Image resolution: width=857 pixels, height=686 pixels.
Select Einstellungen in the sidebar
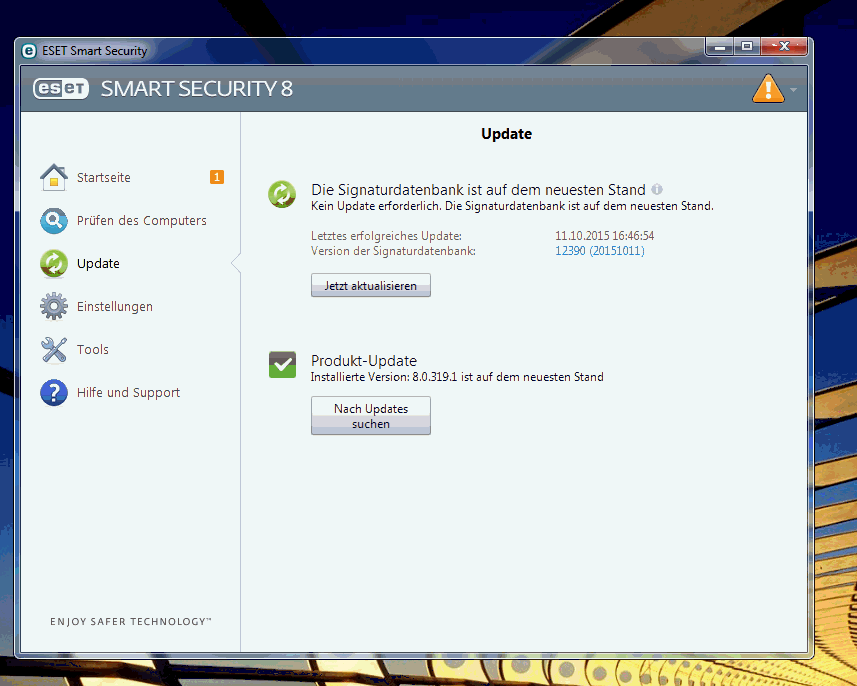(x=114, y=307)
